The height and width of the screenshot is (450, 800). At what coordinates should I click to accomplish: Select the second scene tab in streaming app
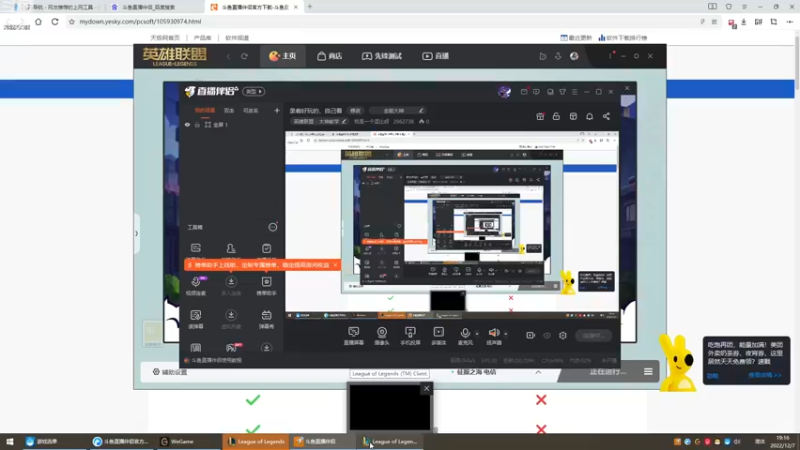pos(229,110)
